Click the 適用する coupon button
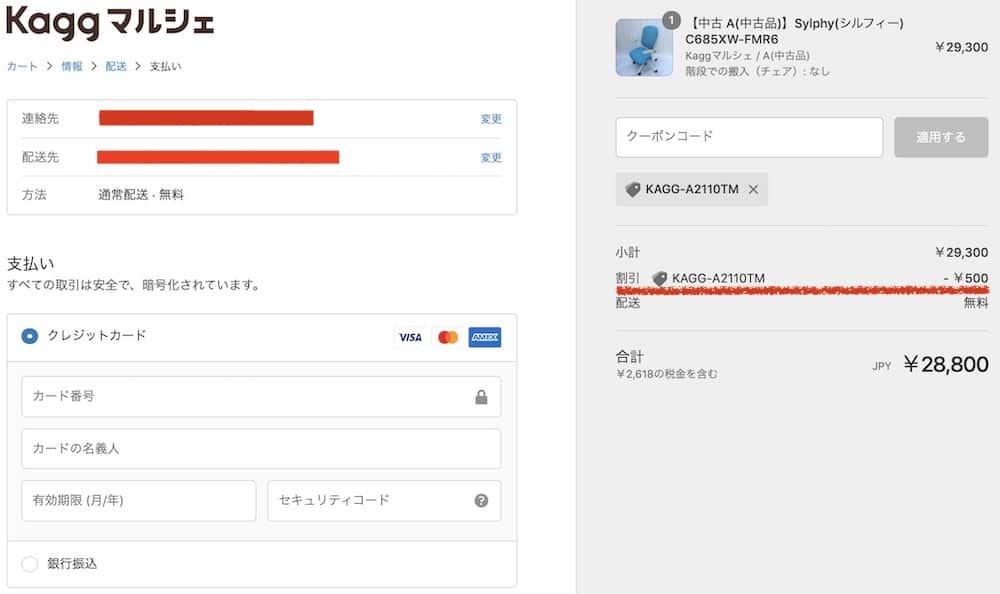1000x594 pixels. tap(941, 137)
